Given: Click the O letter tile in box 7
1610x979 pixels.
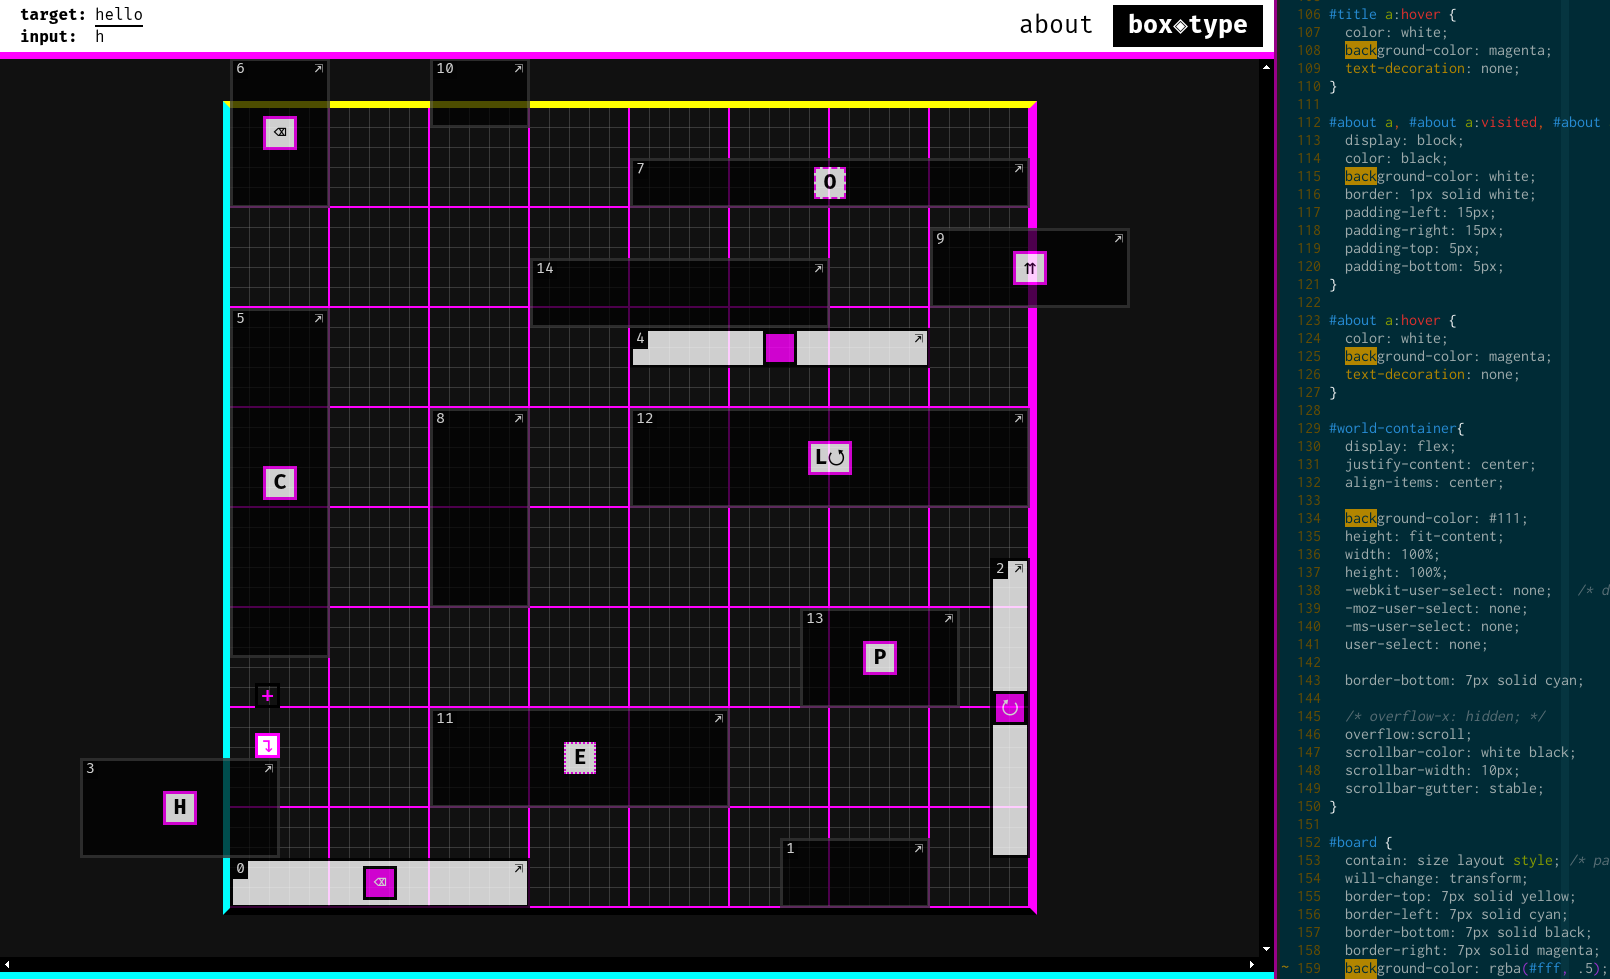Looking at the screenshot, I should (x=830, y=182).
